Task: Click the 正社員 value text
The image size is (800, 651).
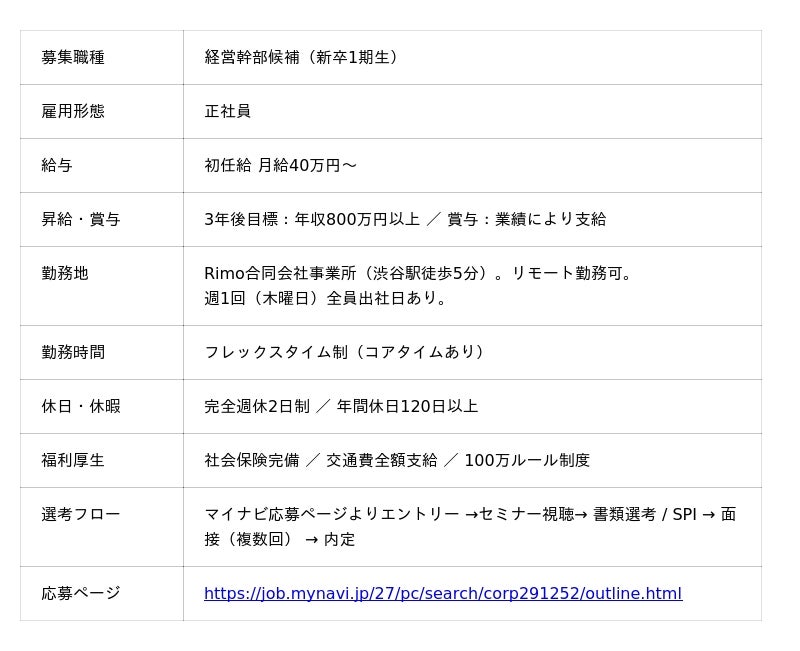Action: pos(228,111)
